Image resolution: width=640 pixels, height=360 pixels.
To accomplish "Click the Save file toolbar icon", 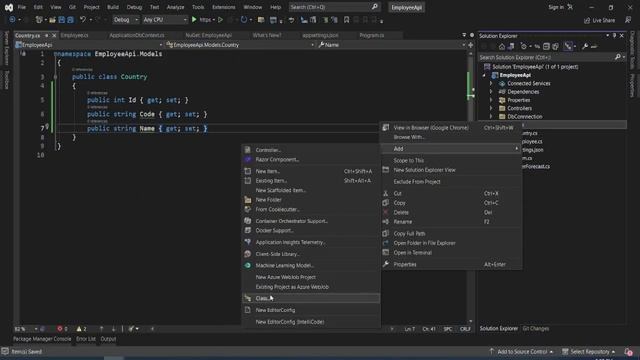I will 62,20.
